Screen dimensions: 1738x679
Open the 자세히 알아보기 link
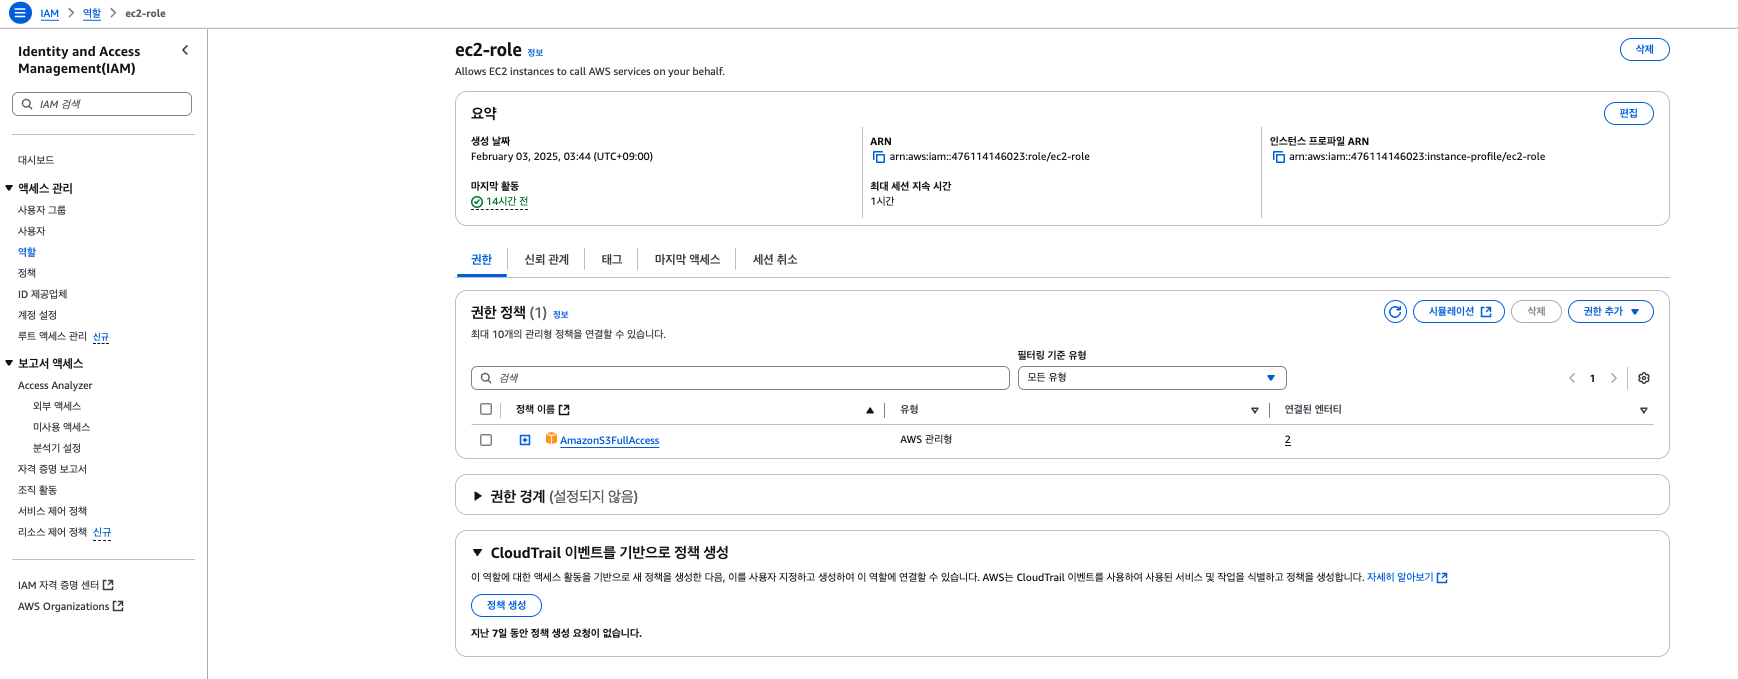pyautogui.click(x=1407, y=578)
